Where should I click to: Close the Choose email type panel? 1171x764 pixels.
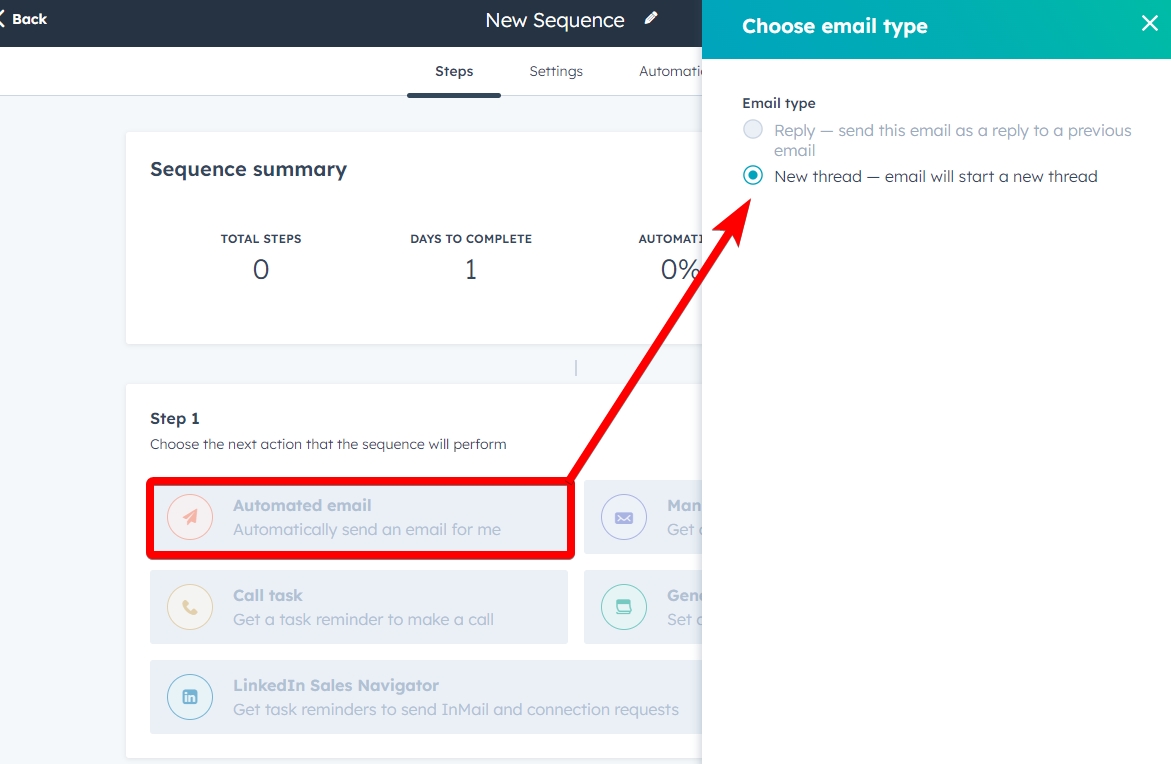click(x=1149, y=24)
